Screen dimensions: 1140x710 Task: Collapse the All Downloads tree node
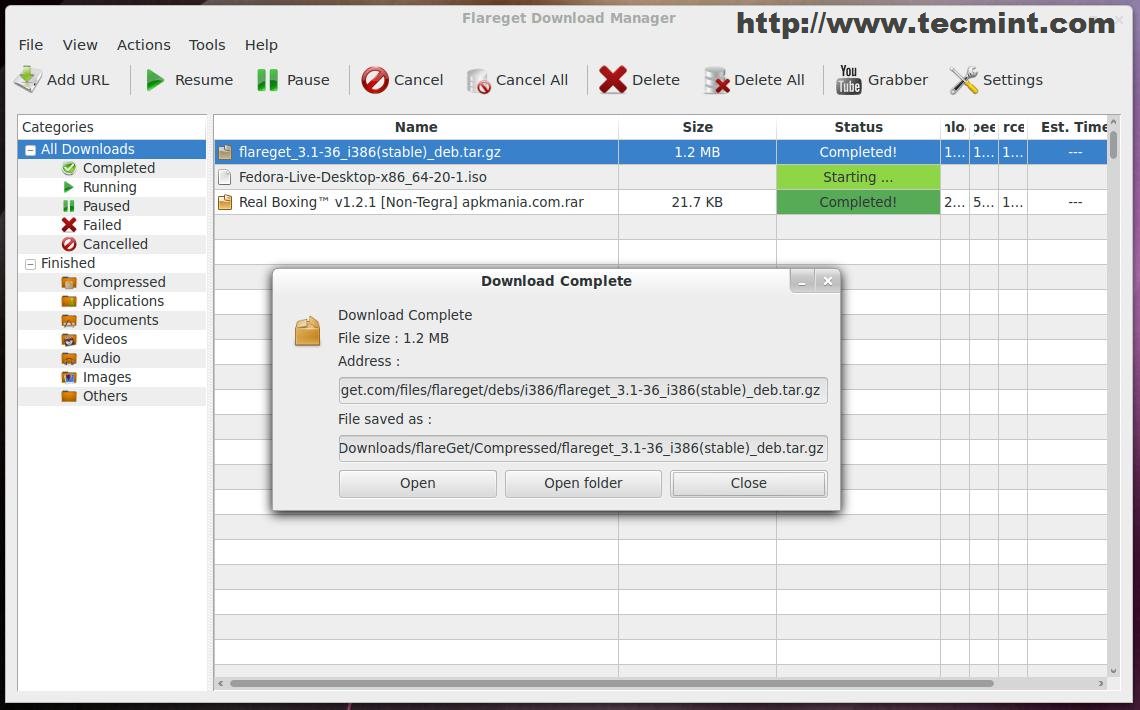click(31, 150)
